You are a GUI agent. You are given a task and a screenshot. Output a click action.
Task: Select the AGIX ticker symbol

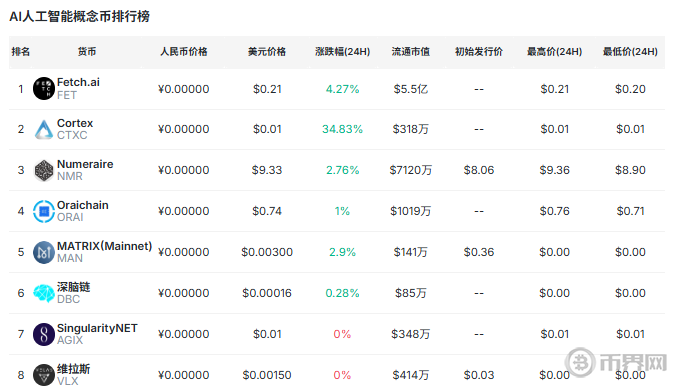coord(70,340)
